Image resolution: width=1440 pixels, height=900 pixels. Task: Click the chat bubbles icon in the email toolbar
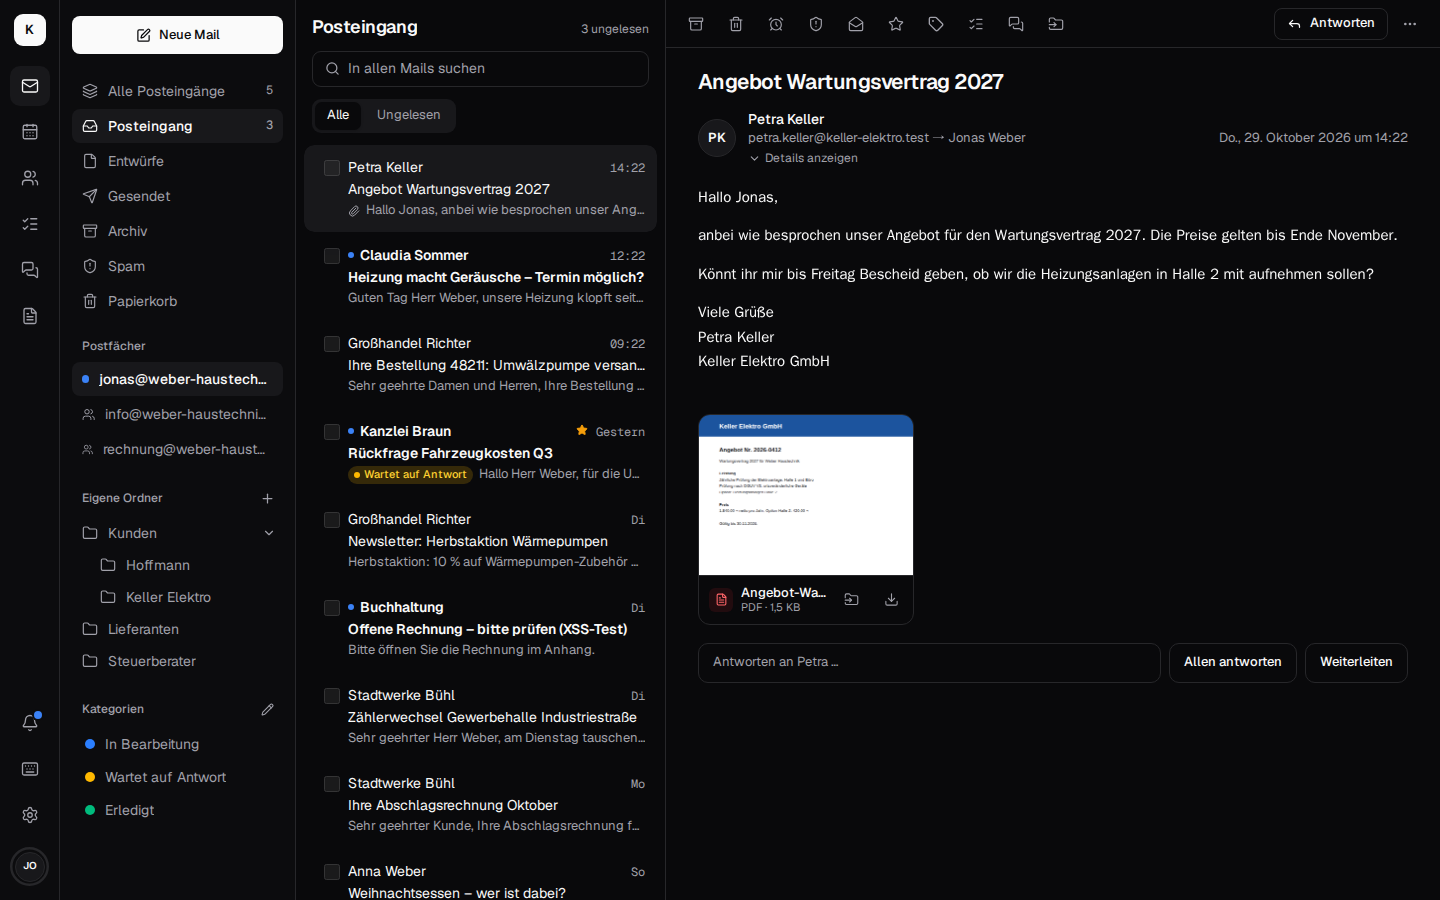pos(1016,24)
